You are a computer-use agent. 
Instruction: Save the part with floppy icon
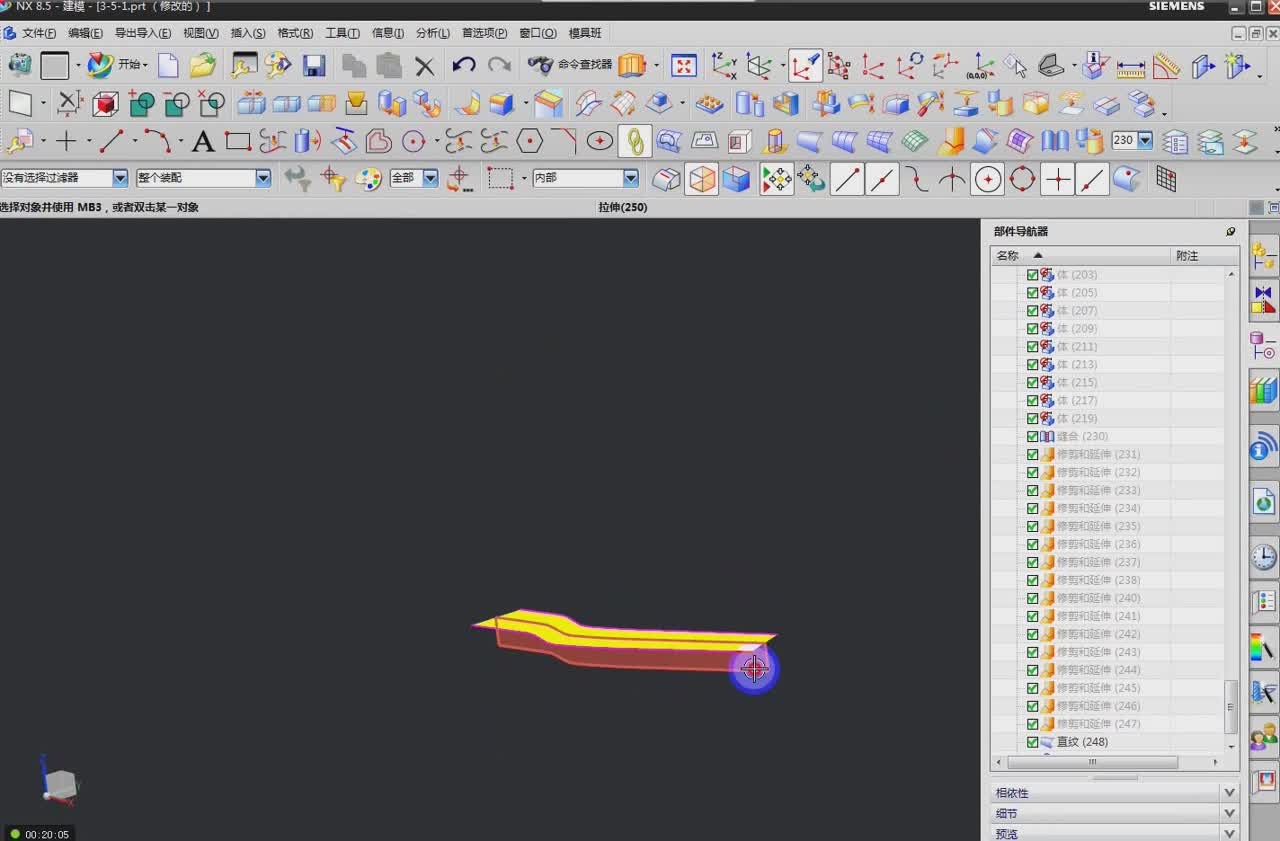click(x=314, y=66)
